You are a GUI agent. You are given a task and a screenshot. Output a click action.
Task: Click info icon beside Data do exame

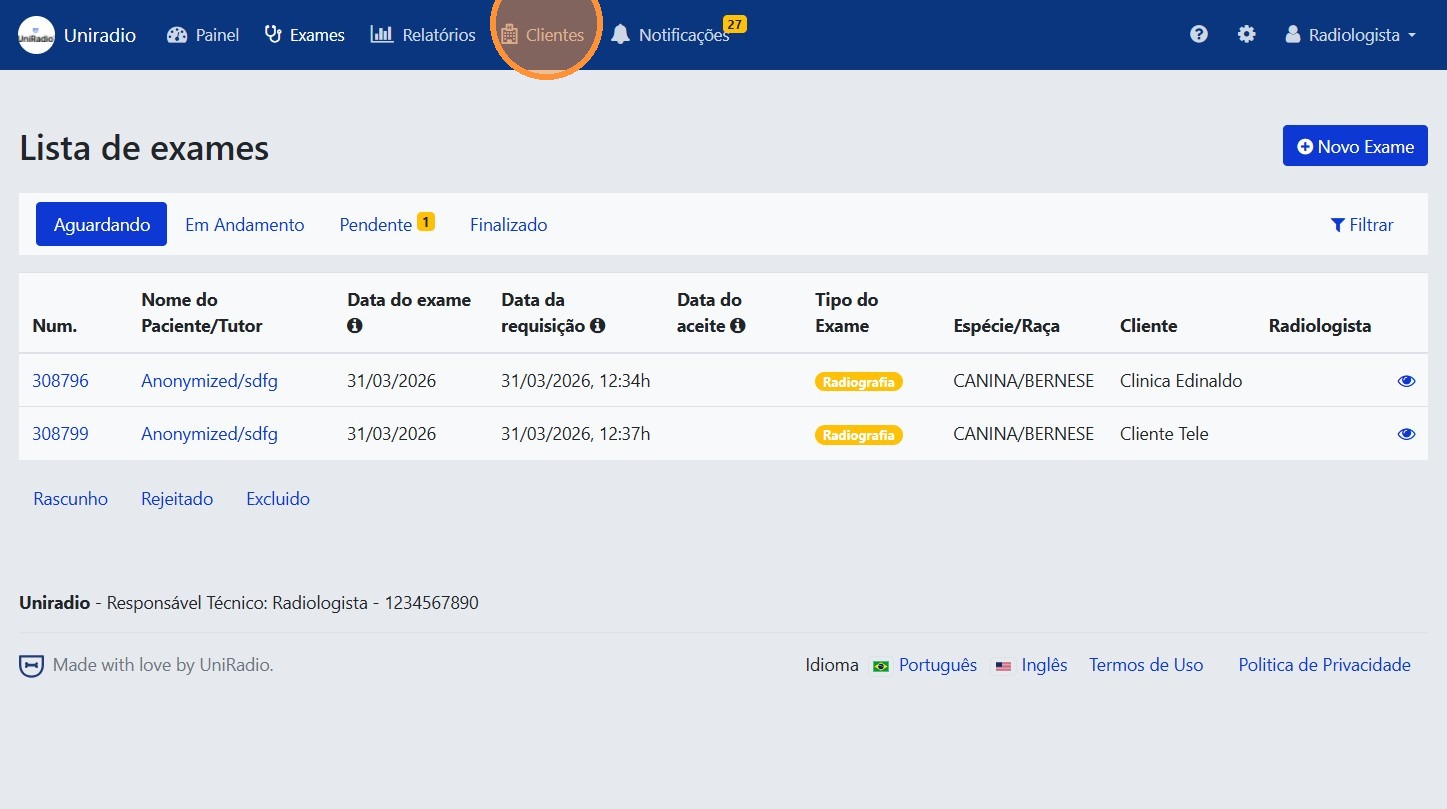pos(354,326)
